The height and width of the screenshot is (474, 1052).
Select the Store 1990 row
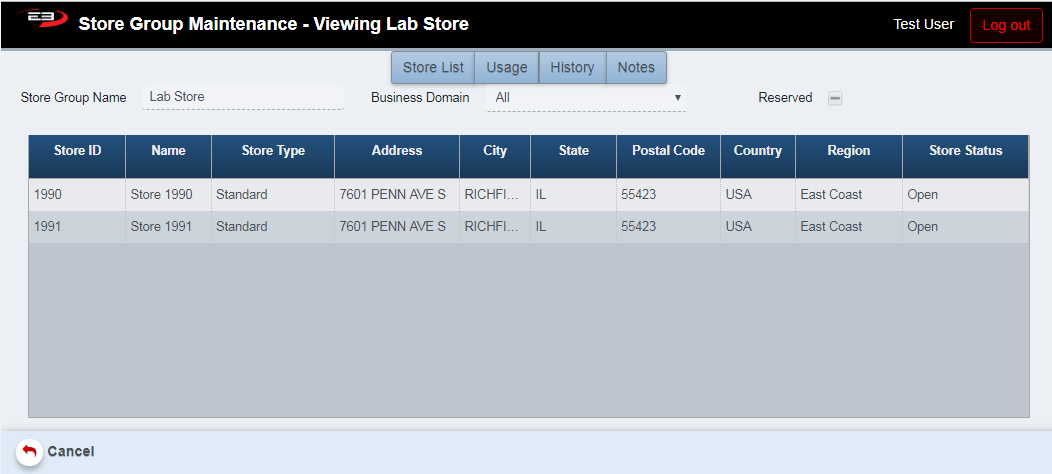tap(161, 195)
